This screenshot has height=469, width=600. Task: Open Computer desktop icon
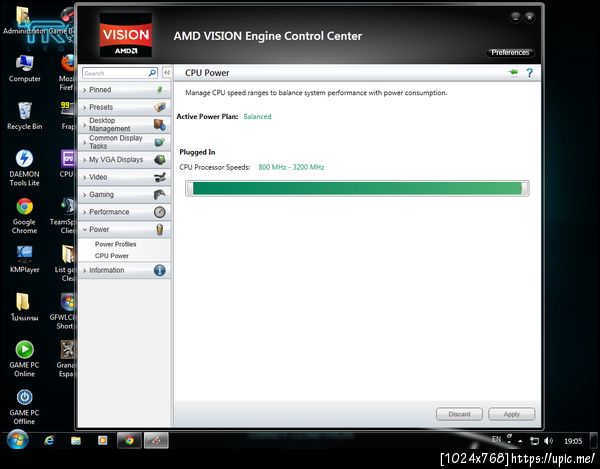[x=24, y=69]
